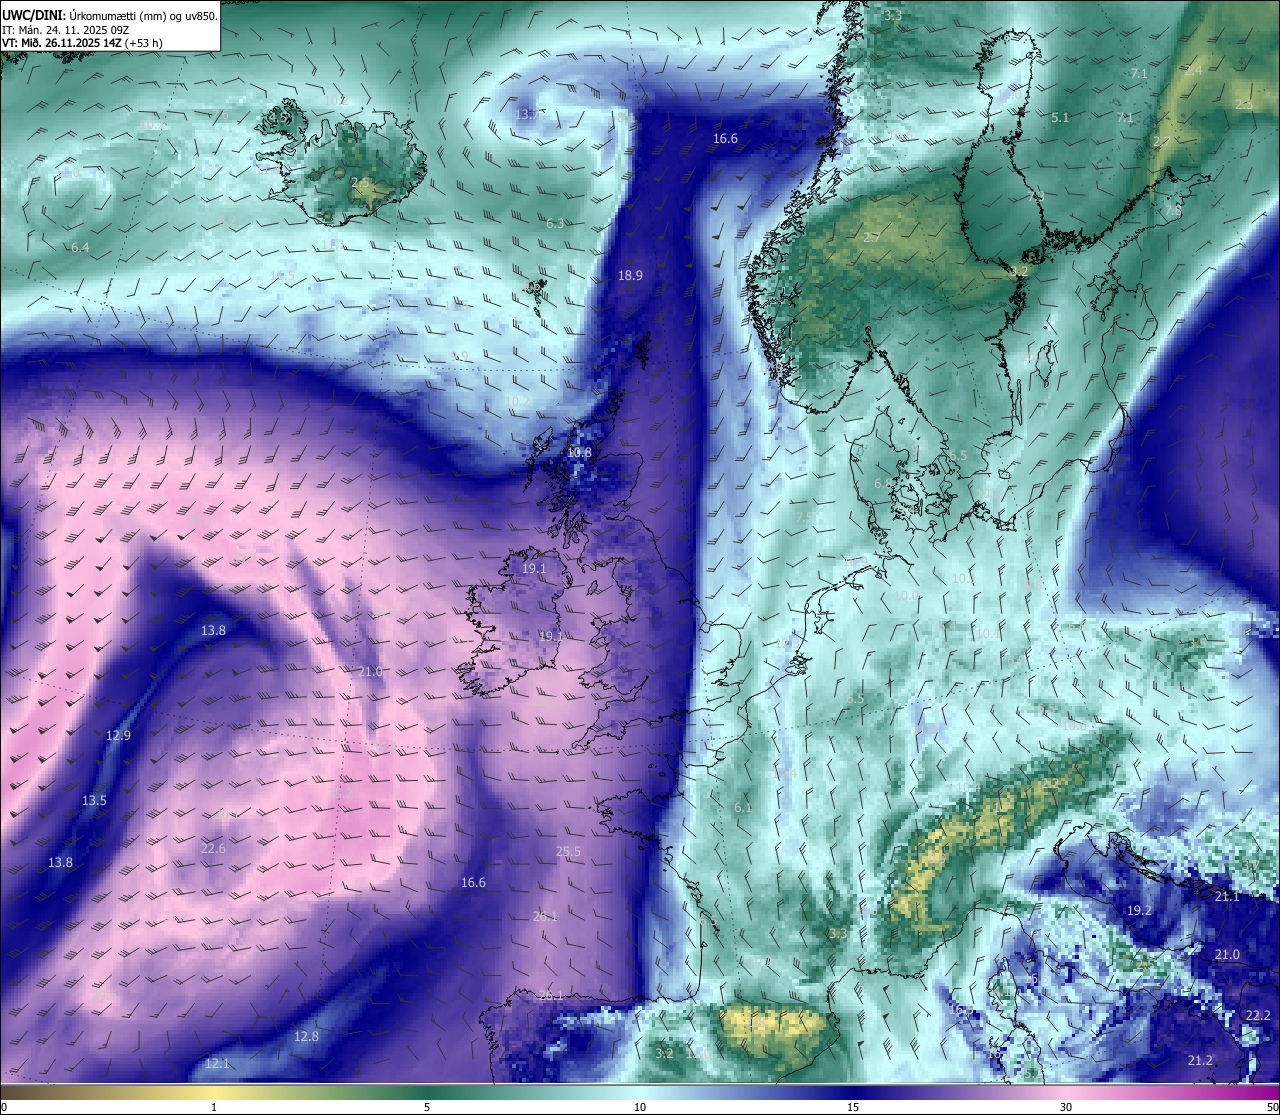Image resolution: width=1280 pixels, height=1115 pixels.
Task: Click the 2.4 value in the top-right corner
Action: click(1193, 71)
